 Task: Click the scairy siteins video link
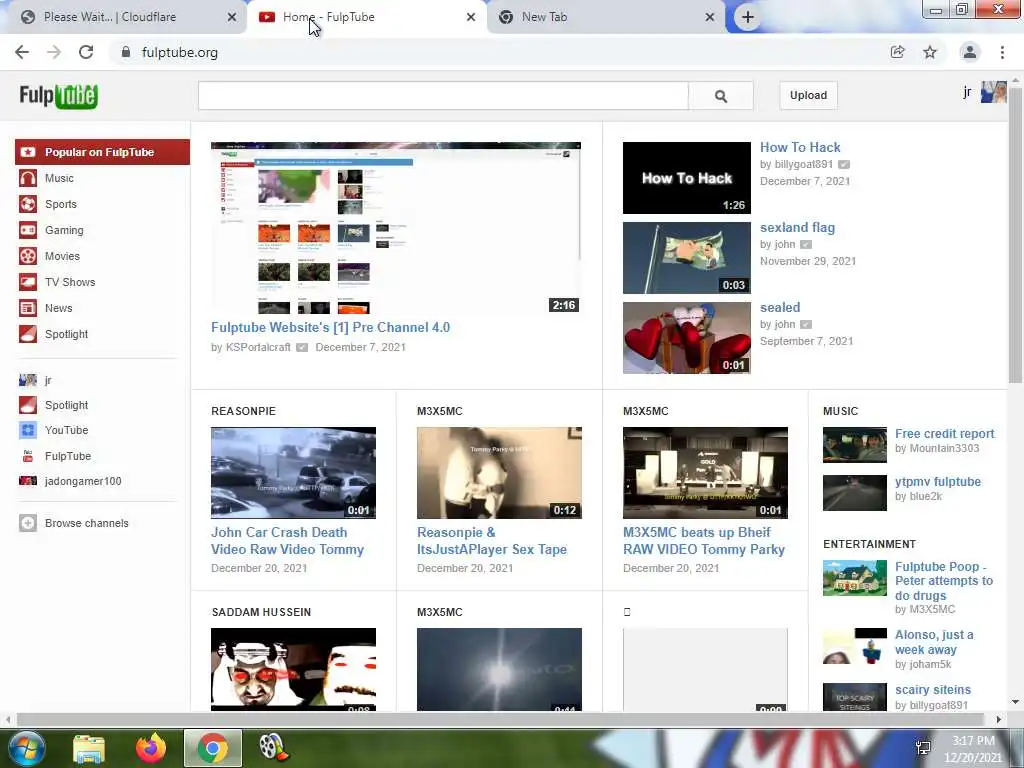click(933, 690)
